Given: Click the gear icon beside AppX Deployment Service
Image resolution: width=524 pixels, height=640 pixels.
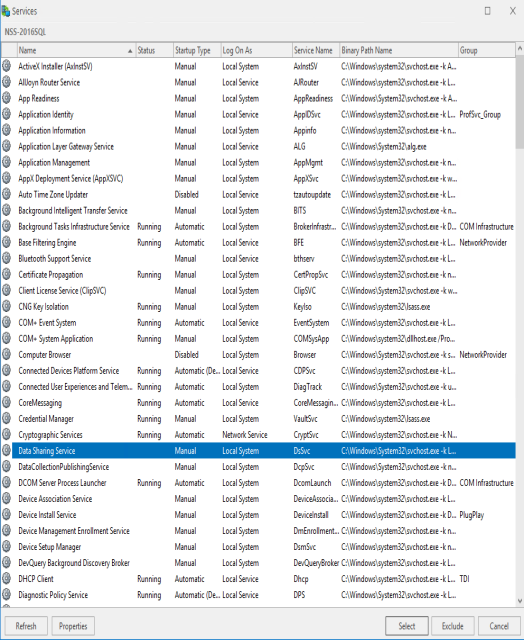Looking at the screenshot, I should click(x=7, y=178).
